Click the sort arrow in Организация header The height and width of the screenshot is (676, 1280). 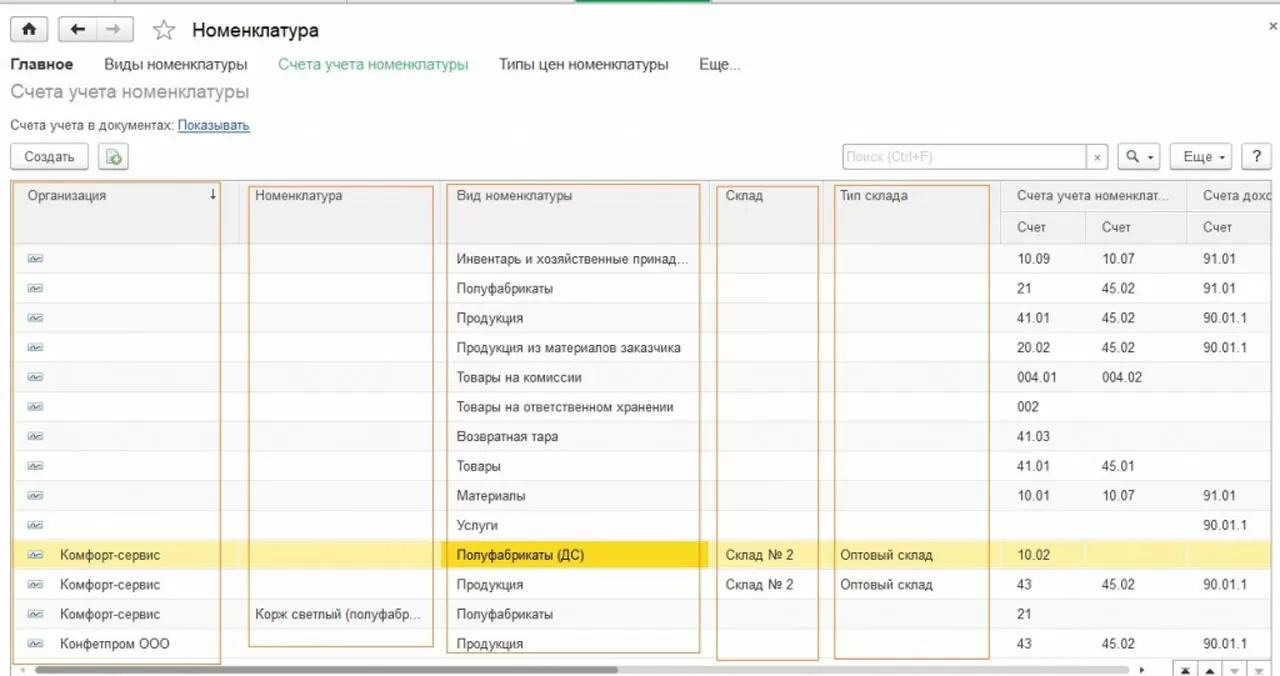pyautogui.click(x=212, y=196)
